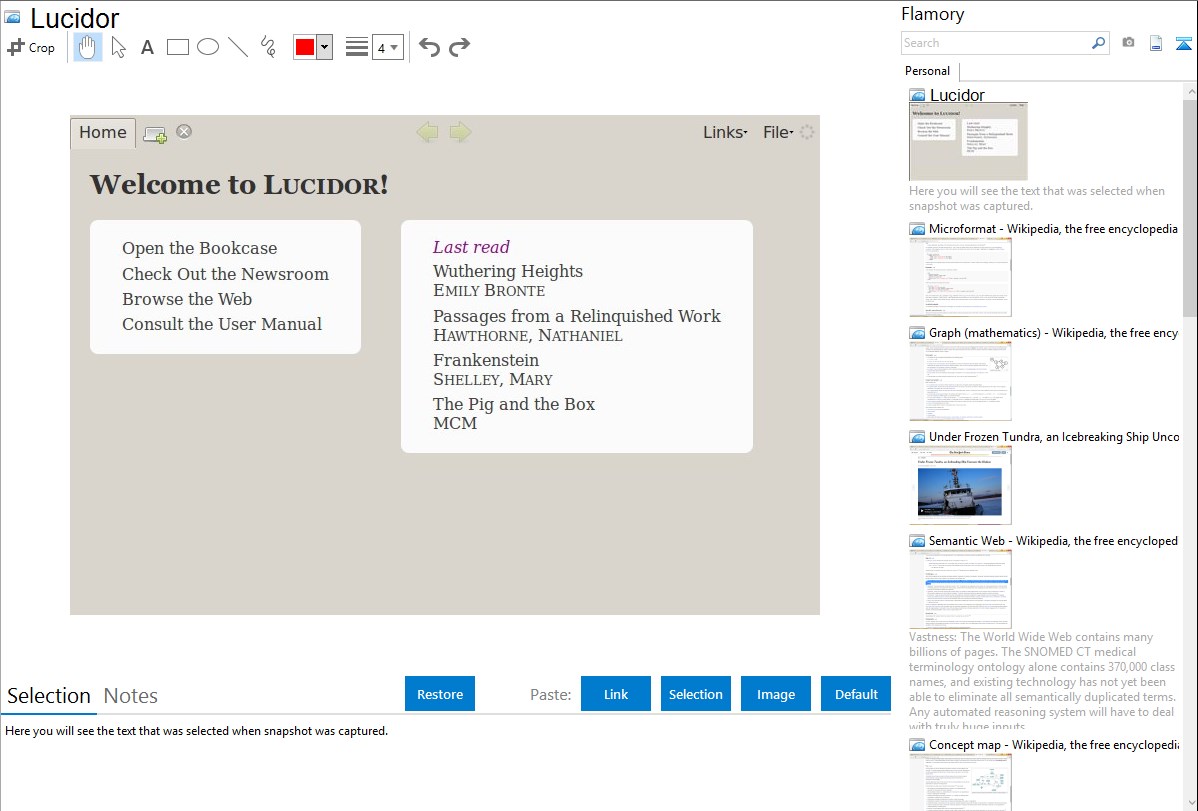
Task: Select the Crop tool
Action: (x=31, y=47)
